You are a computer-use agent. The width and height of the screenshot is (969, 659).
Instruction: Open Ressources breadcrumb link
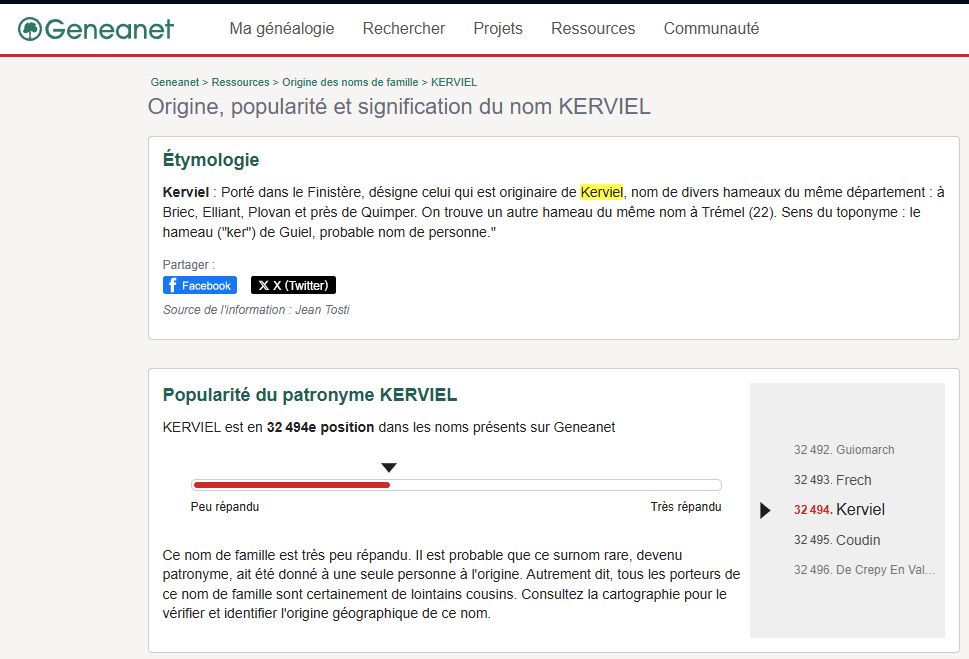[240, 82]
